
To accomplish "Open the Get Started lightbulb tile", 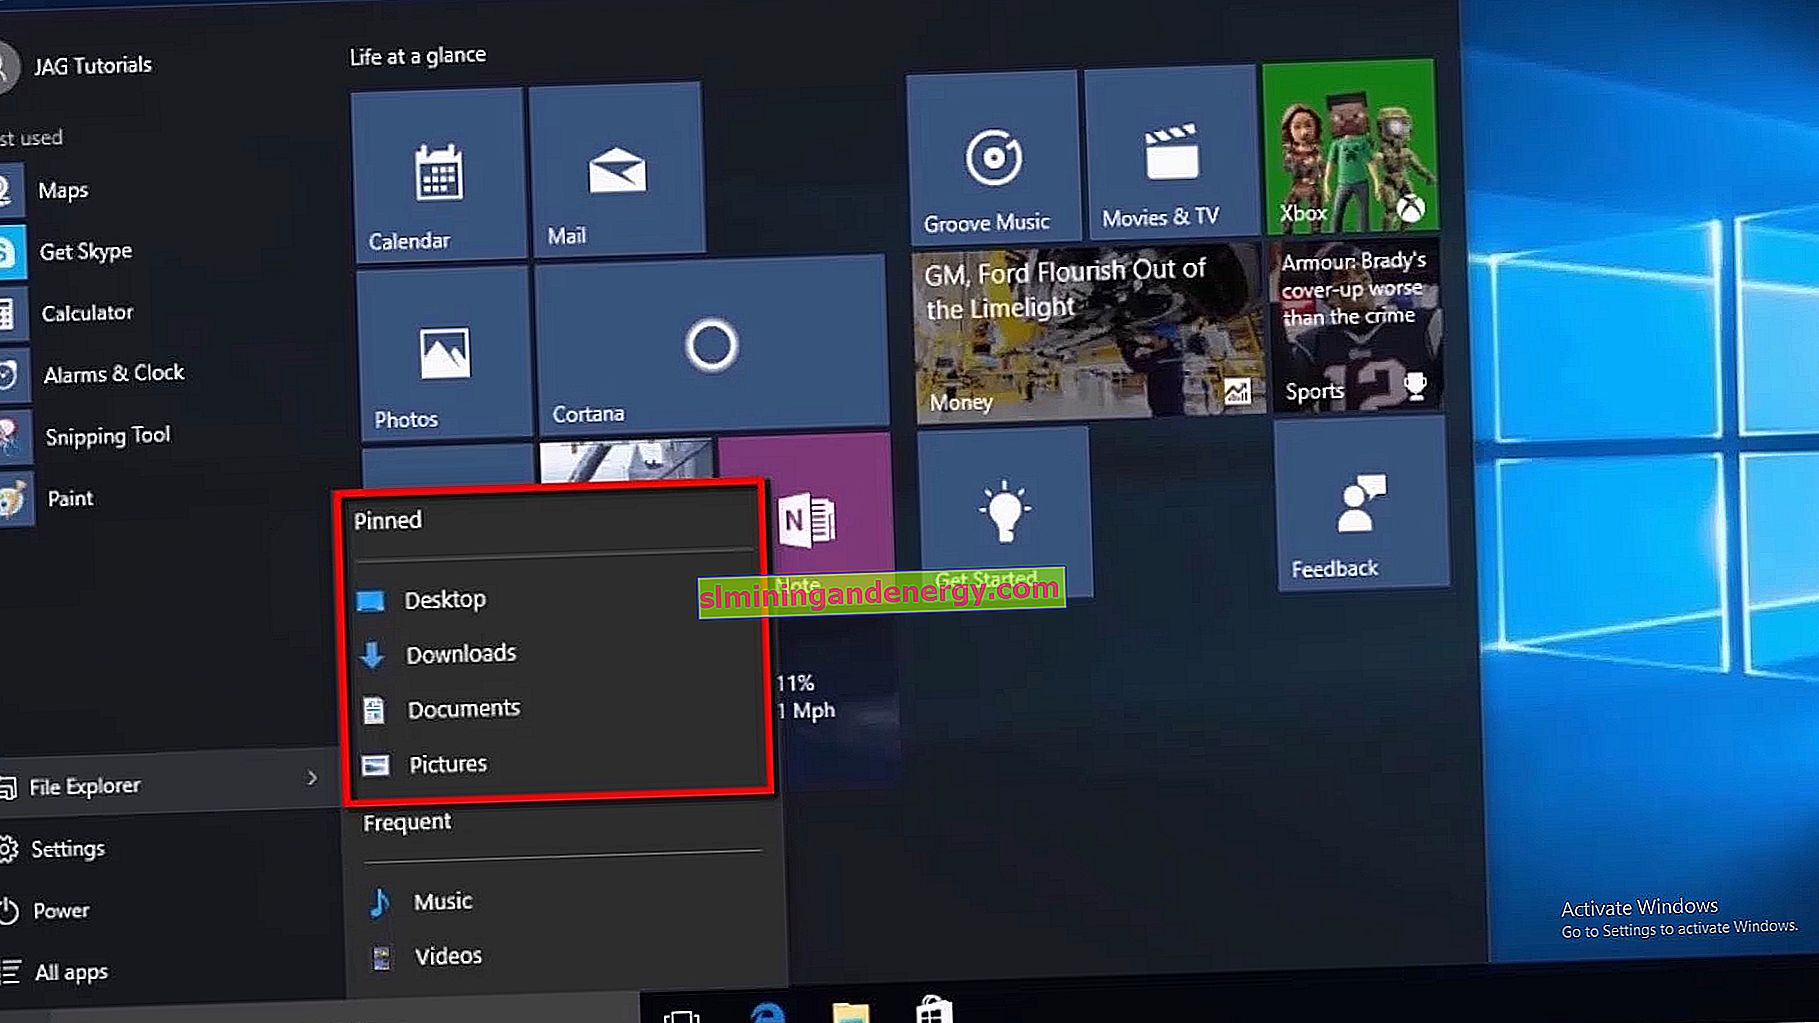I will [x=1004, y=512].
